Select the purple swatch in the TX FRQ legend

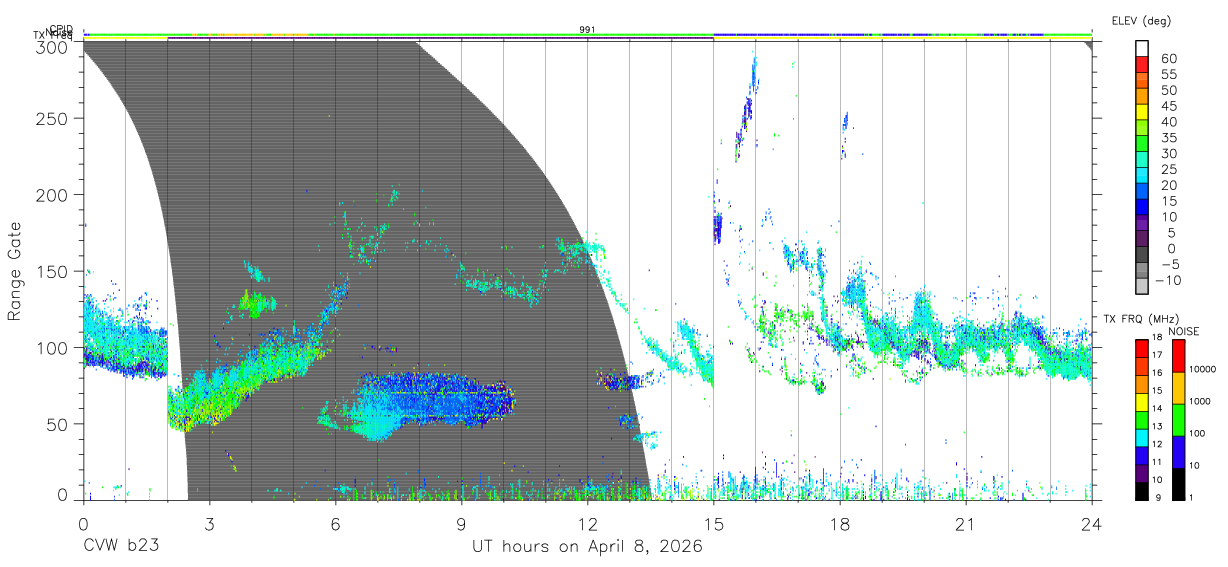(1142, 471)
